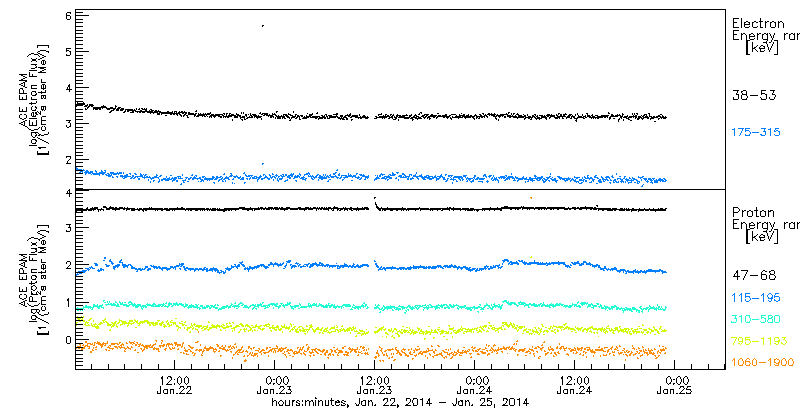The image size is (800, 410).
Task: Click the blue 115-195 proton energy label
Action: point(756,298)
